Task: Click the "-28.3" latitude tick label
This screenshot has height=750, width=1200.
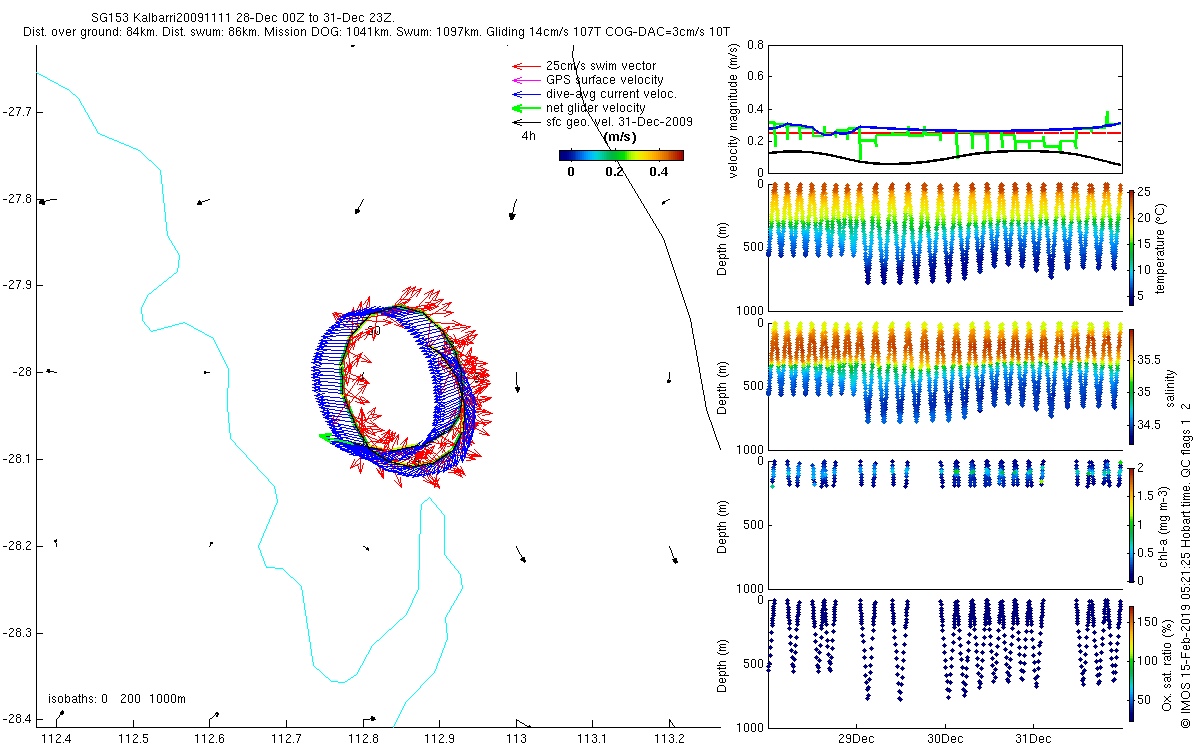Action: click(x=18, y=633)
